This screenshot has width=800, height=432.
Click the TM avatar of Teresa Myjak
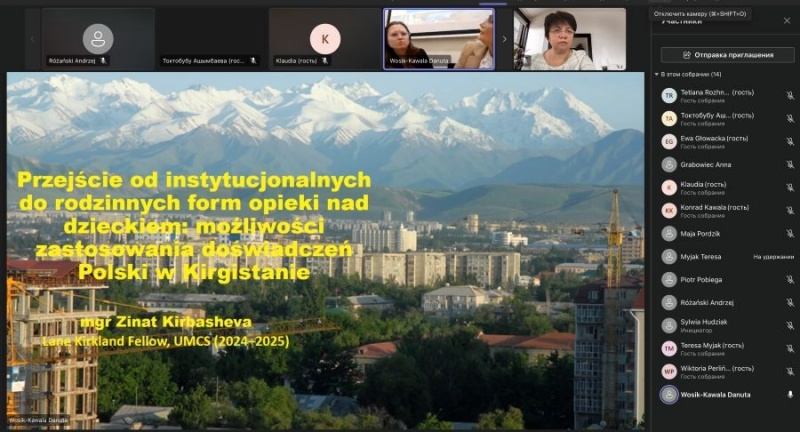tap(669, 348)
